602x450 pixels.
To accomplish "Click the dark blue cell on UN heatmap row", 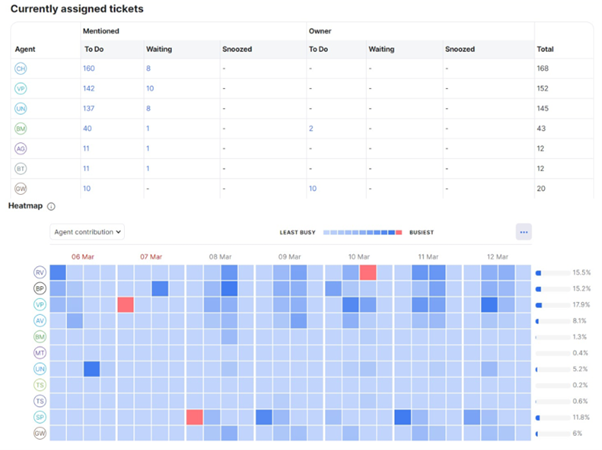I will pyautogui.click(x=92, y=369).
